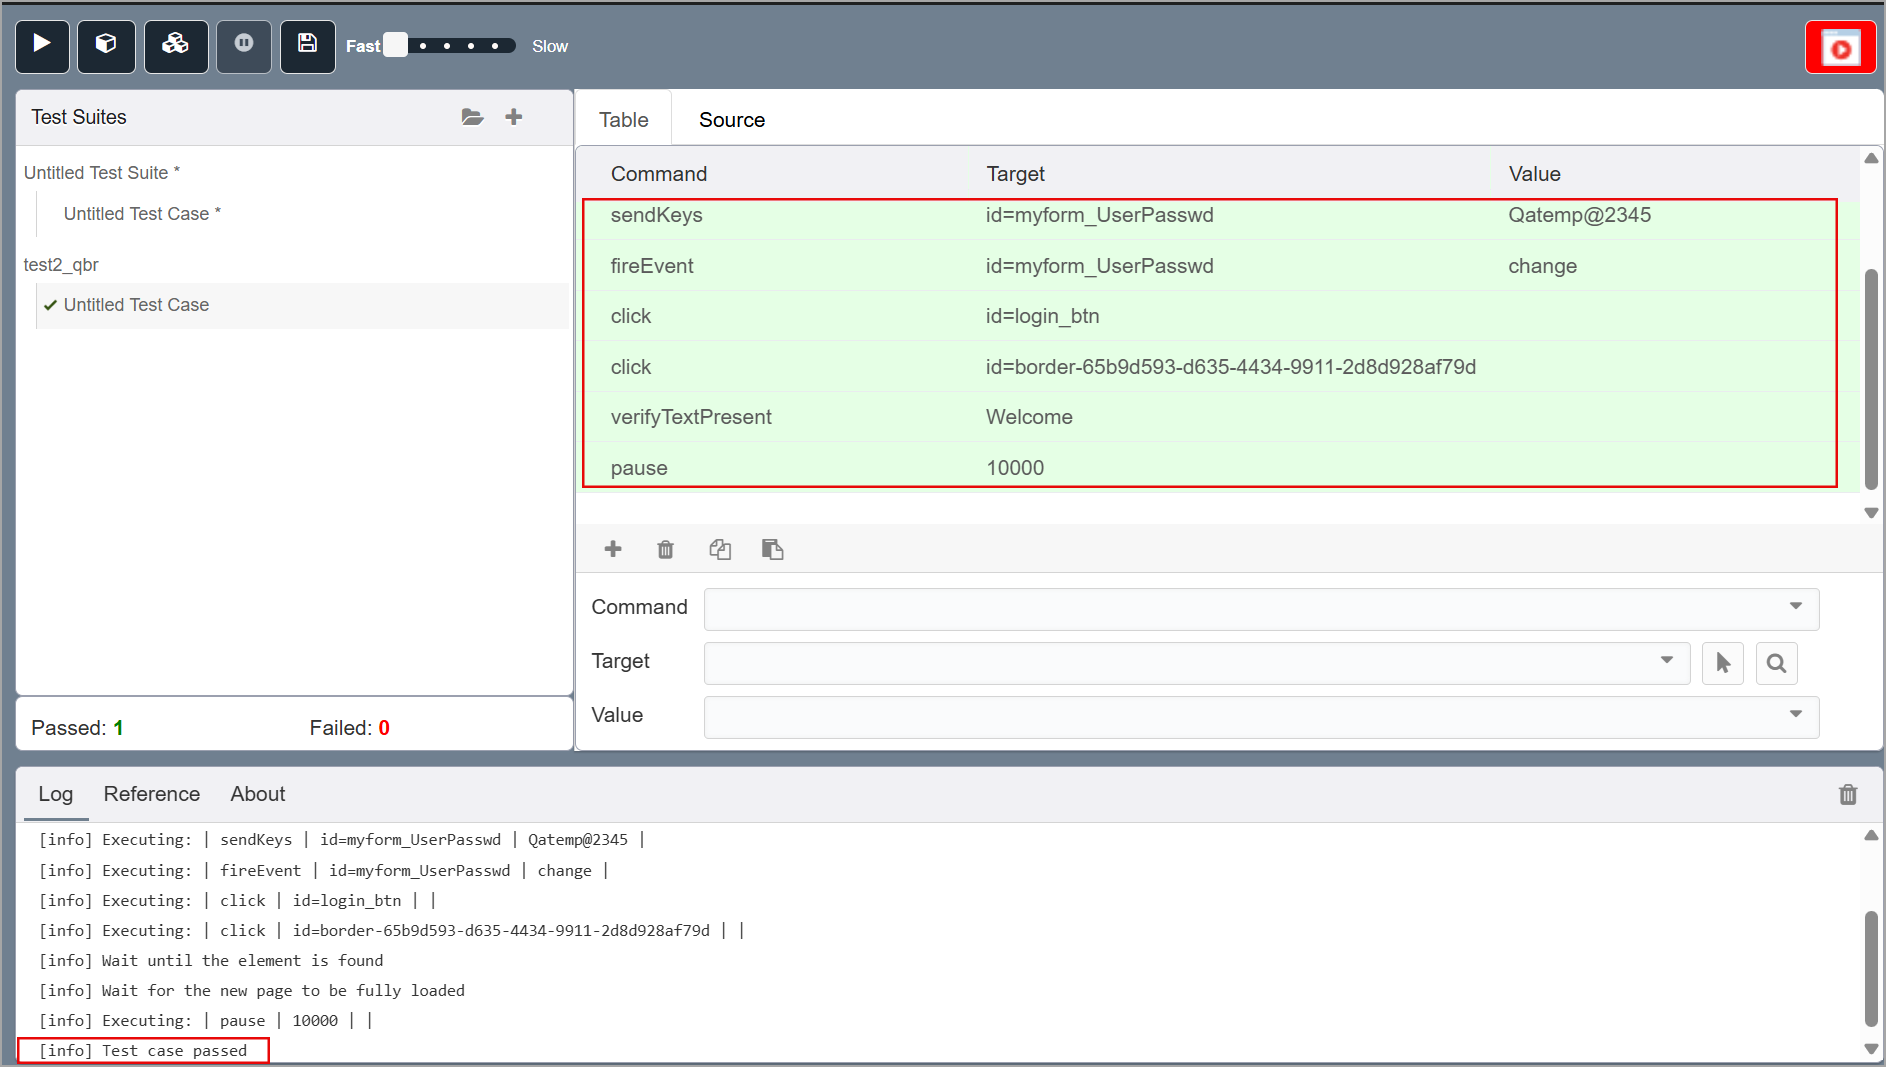Click the red Record button

tap(1840, 48)
